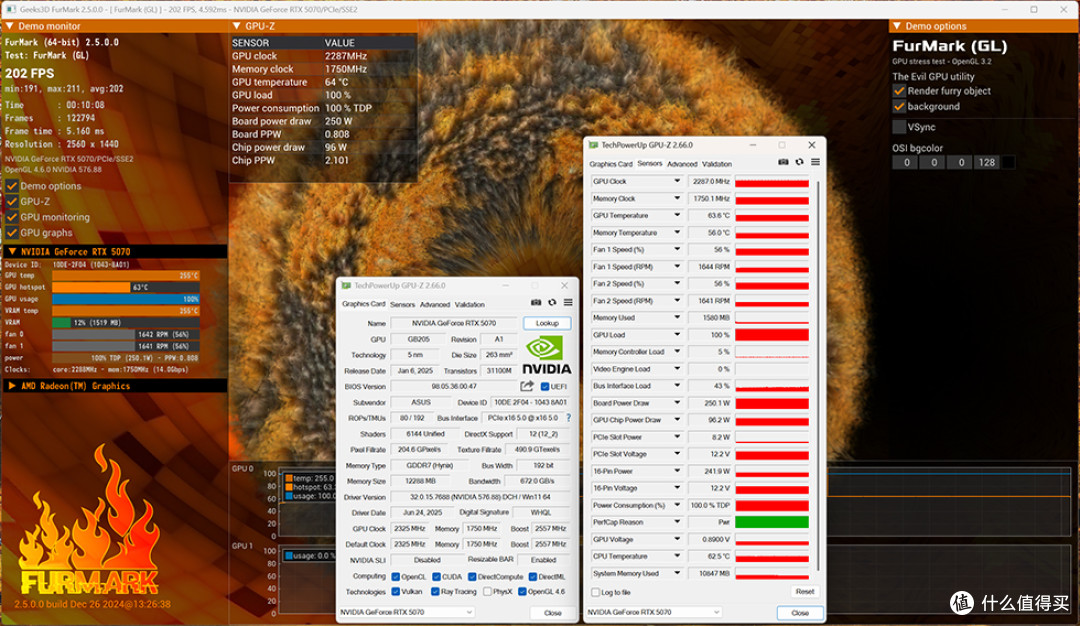
Task: Click the OSI bgcolor preview swatch
Action: pos(1008,163)
